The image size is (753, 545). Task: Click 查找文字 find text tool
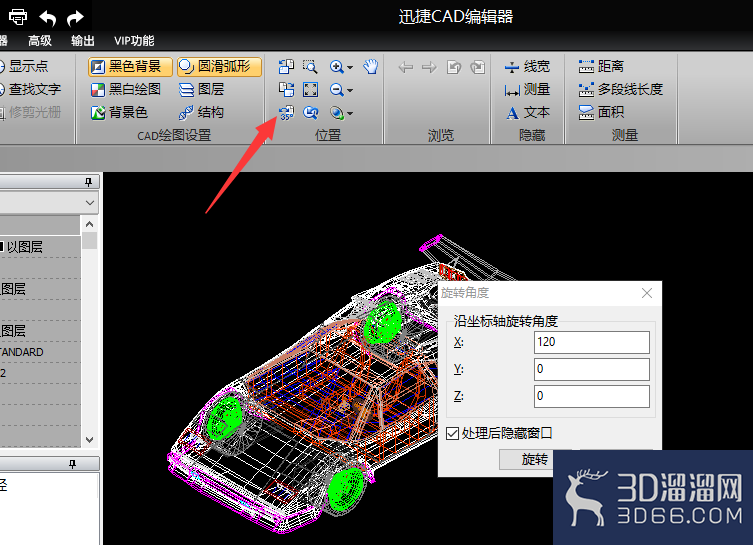pyautogui.click(x=30, y=89)
